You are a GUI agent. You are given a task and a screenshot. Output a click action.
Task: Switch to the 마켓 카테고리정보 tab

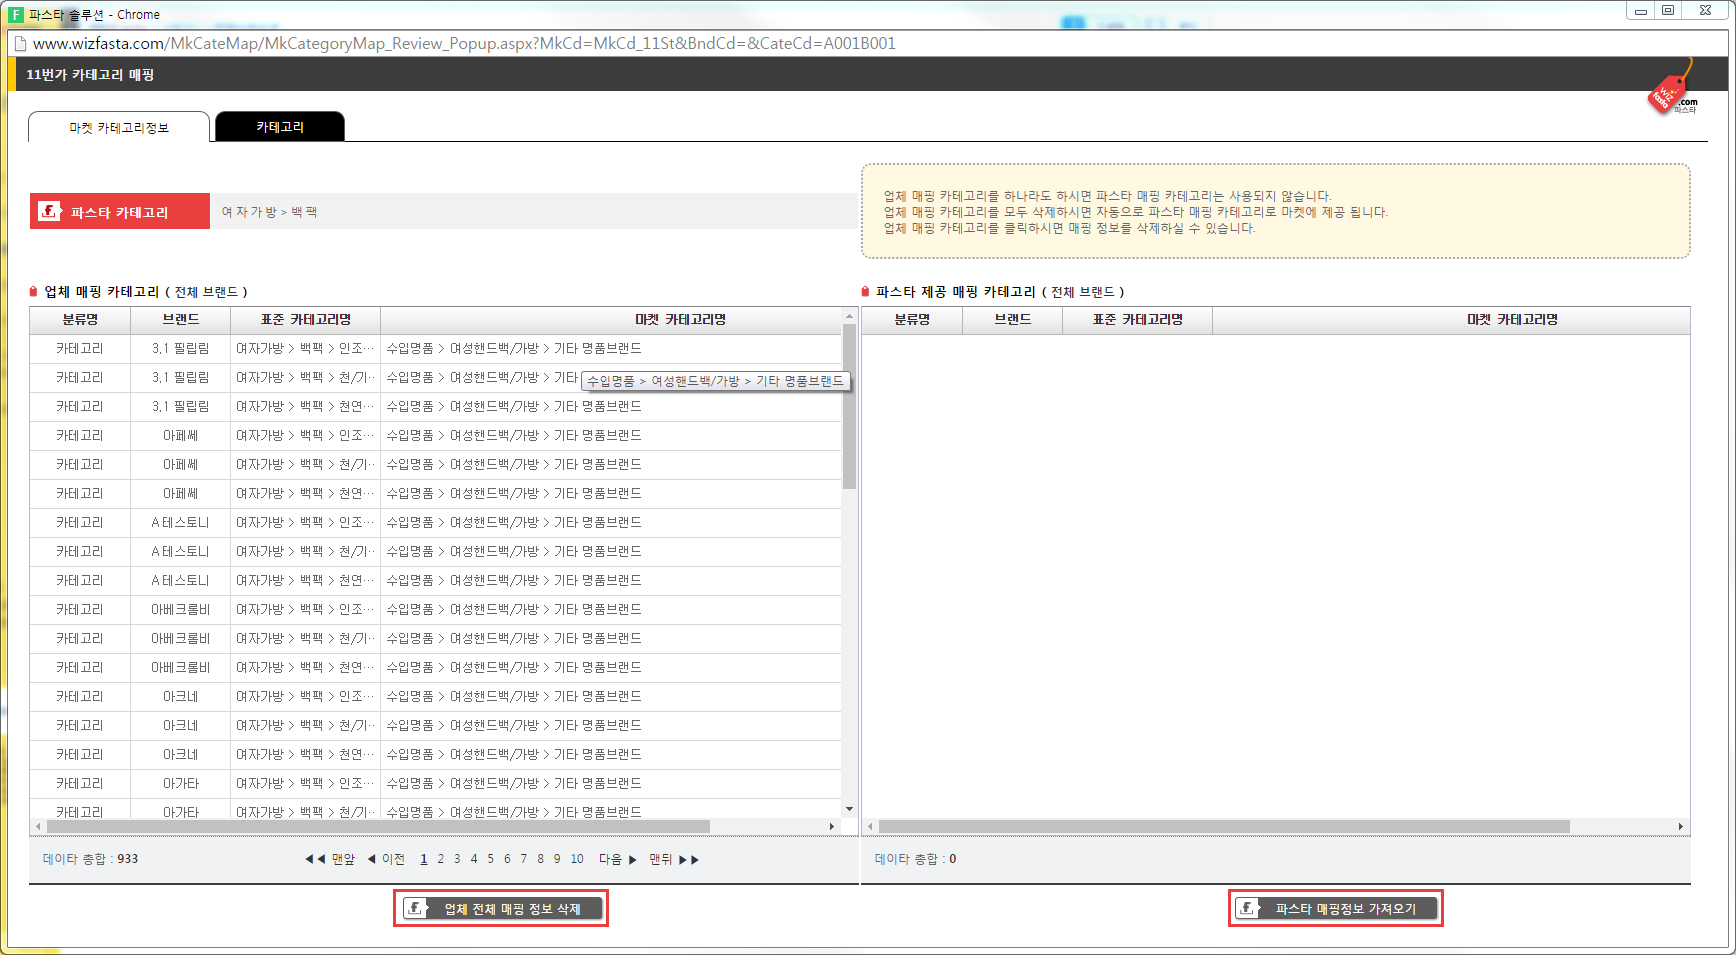pos(119,127)
